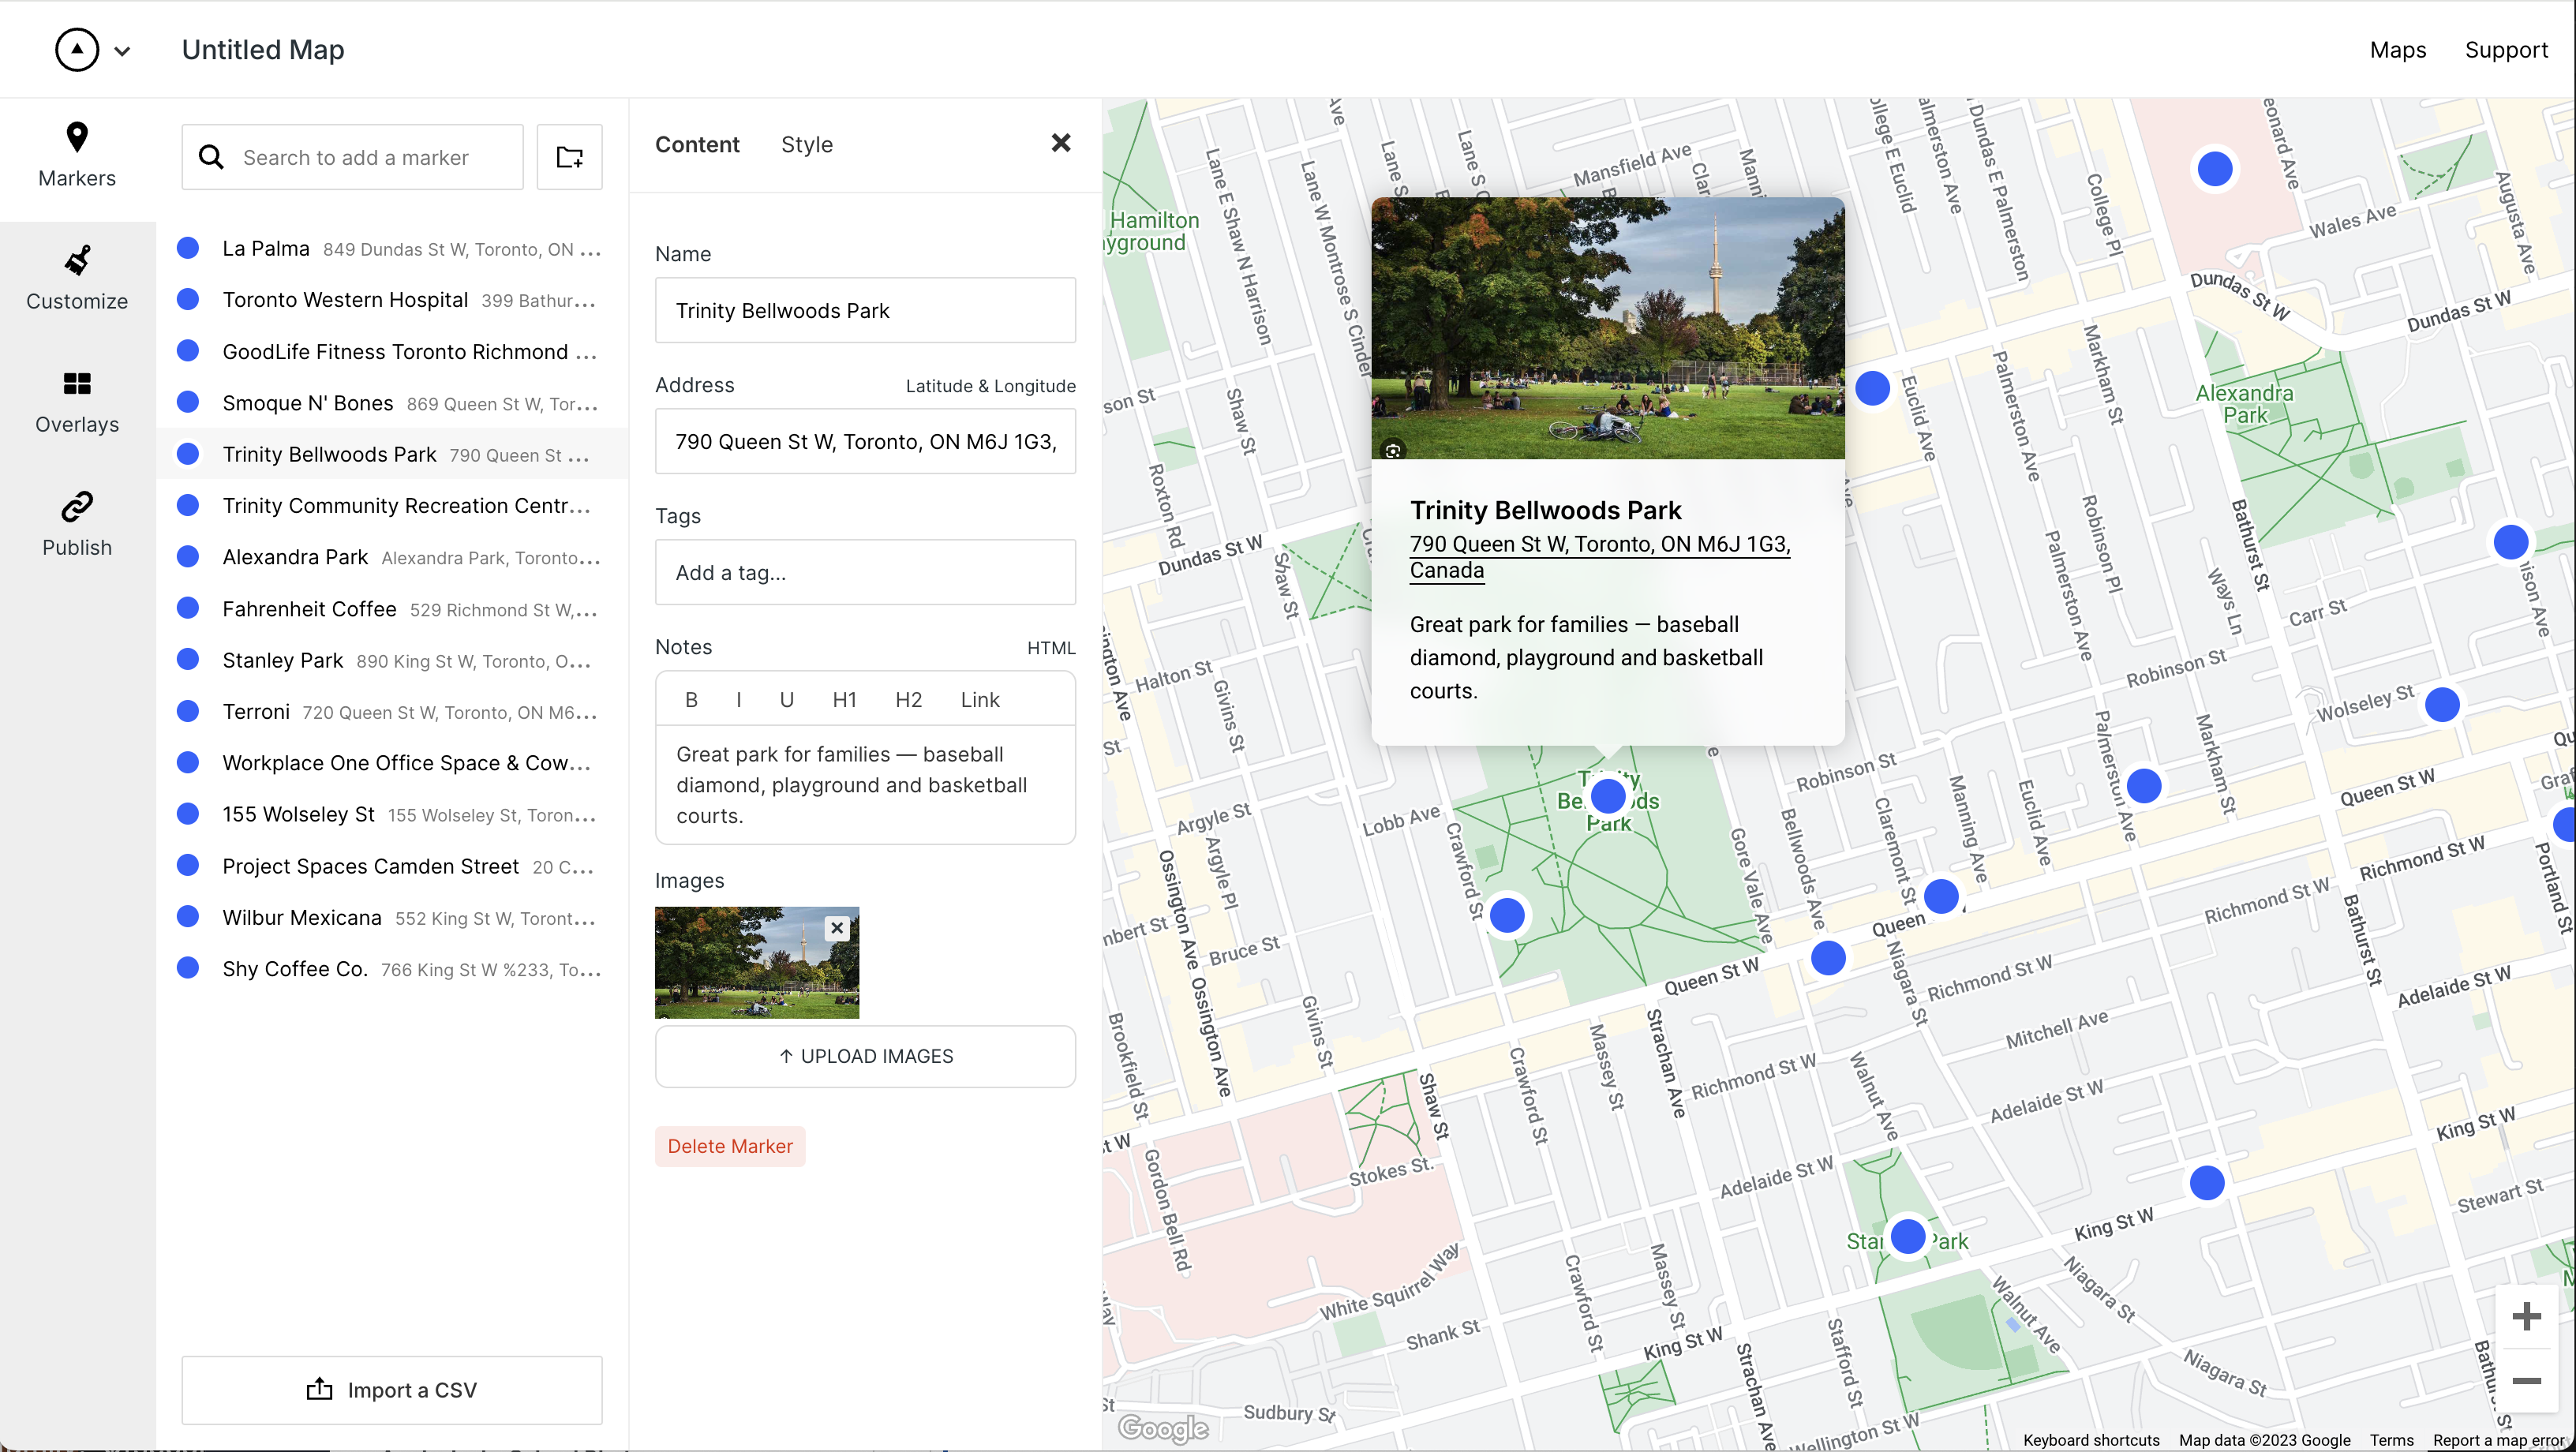This screenshot has width=2576, height=1452.
Task: Select the Stanley Park marker row
Action: [x=392, y=660]
